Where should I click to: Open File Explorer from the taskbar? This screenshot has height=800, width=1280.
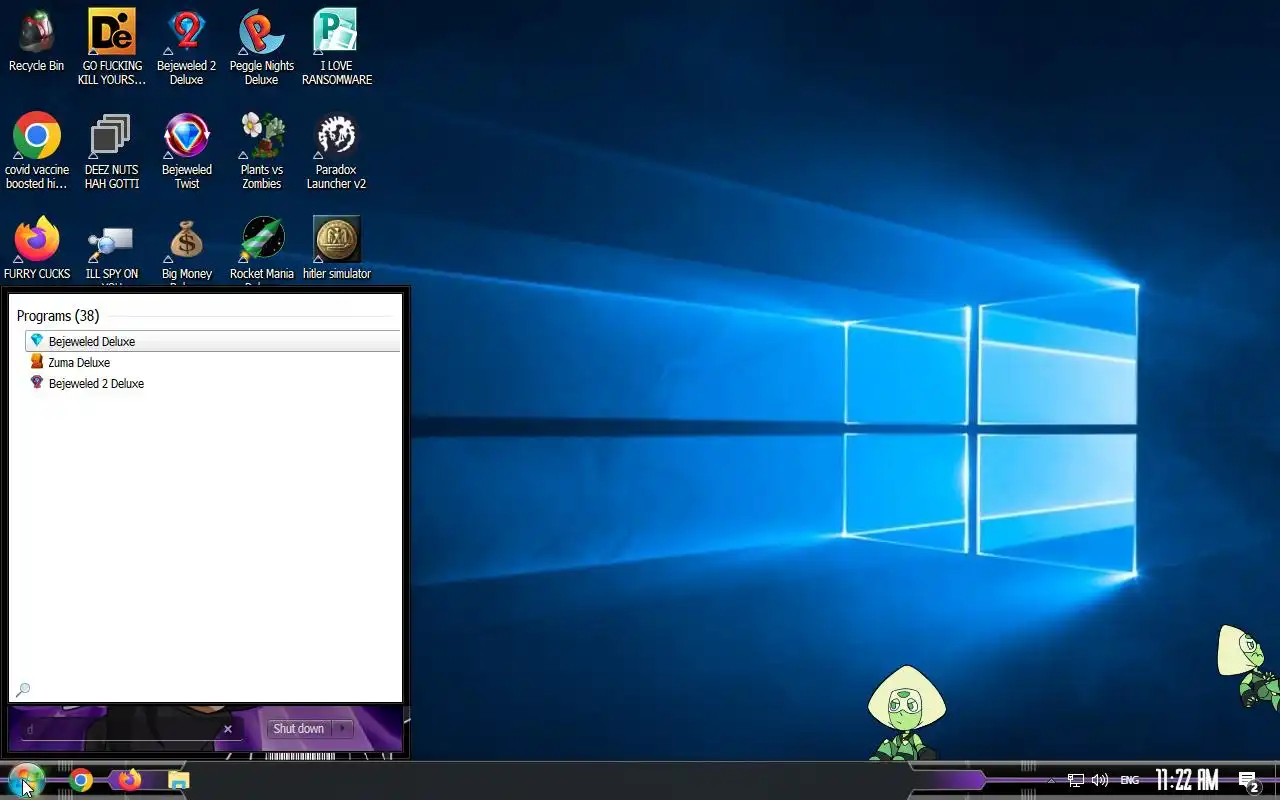point(178,780)
